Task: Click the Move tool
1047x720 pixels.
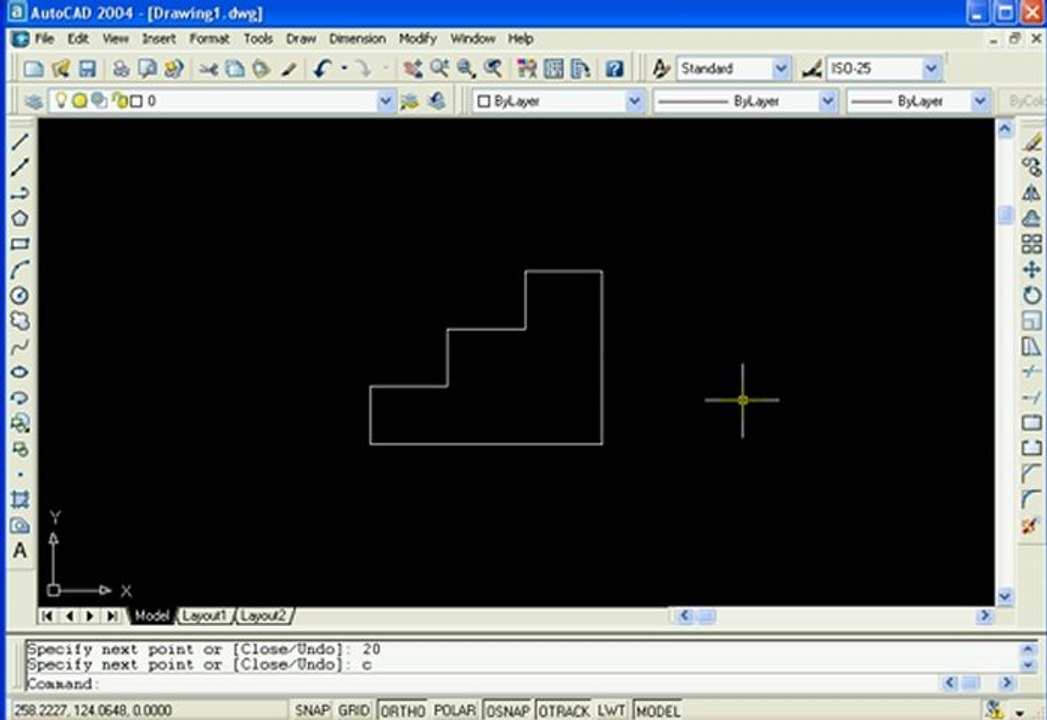Action: pos(1032,270)
